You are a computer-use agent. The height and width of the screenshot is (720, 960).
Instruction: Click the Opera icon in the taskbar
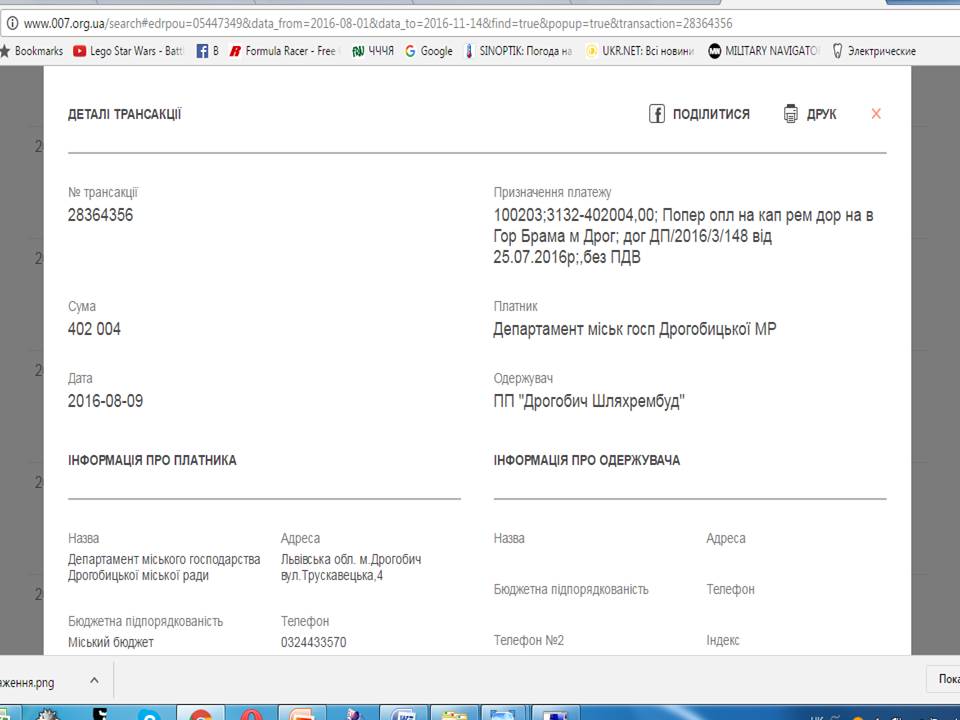click(251, 714)
